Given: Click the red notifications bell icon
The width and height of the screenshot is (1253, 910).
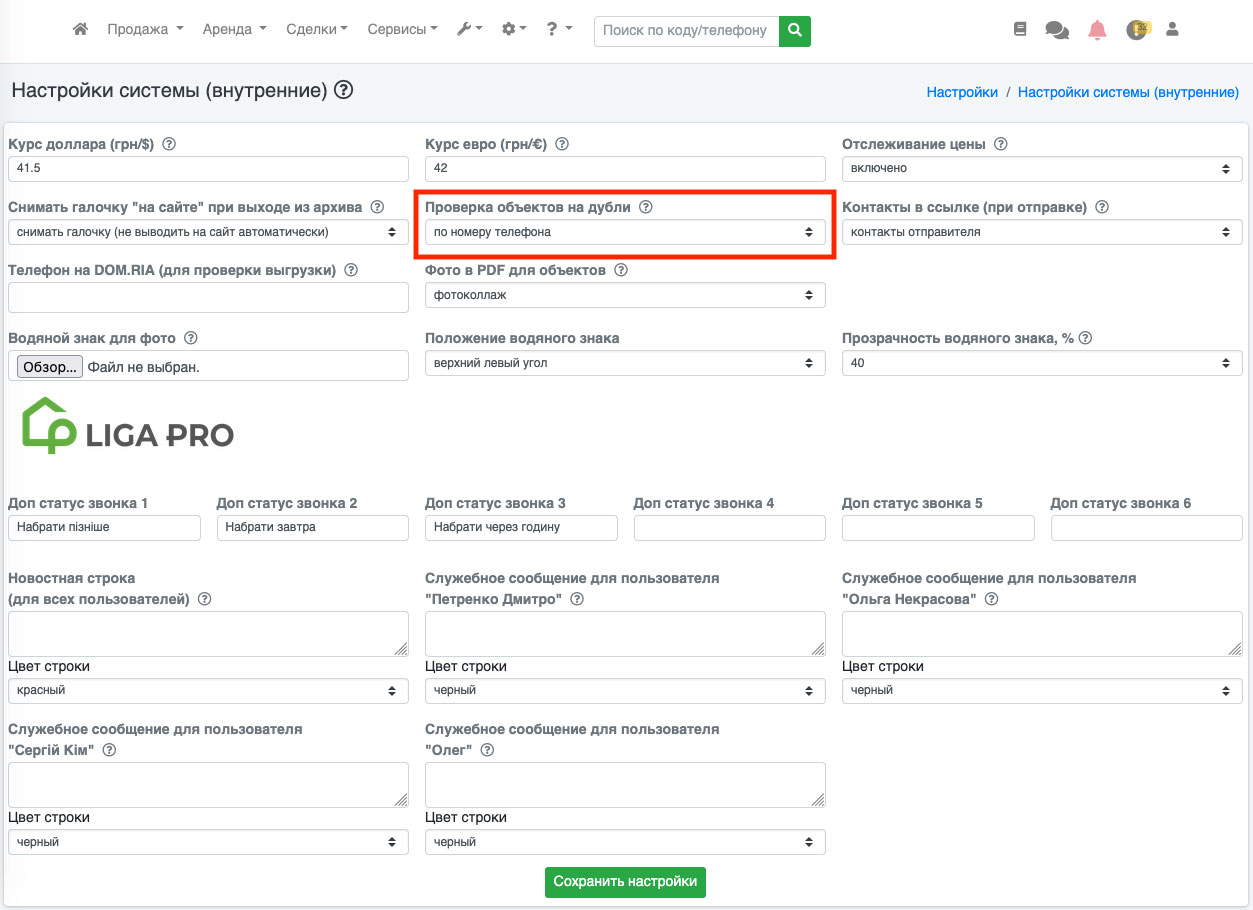Looking at the screenshot, I should pos(1097,30).
